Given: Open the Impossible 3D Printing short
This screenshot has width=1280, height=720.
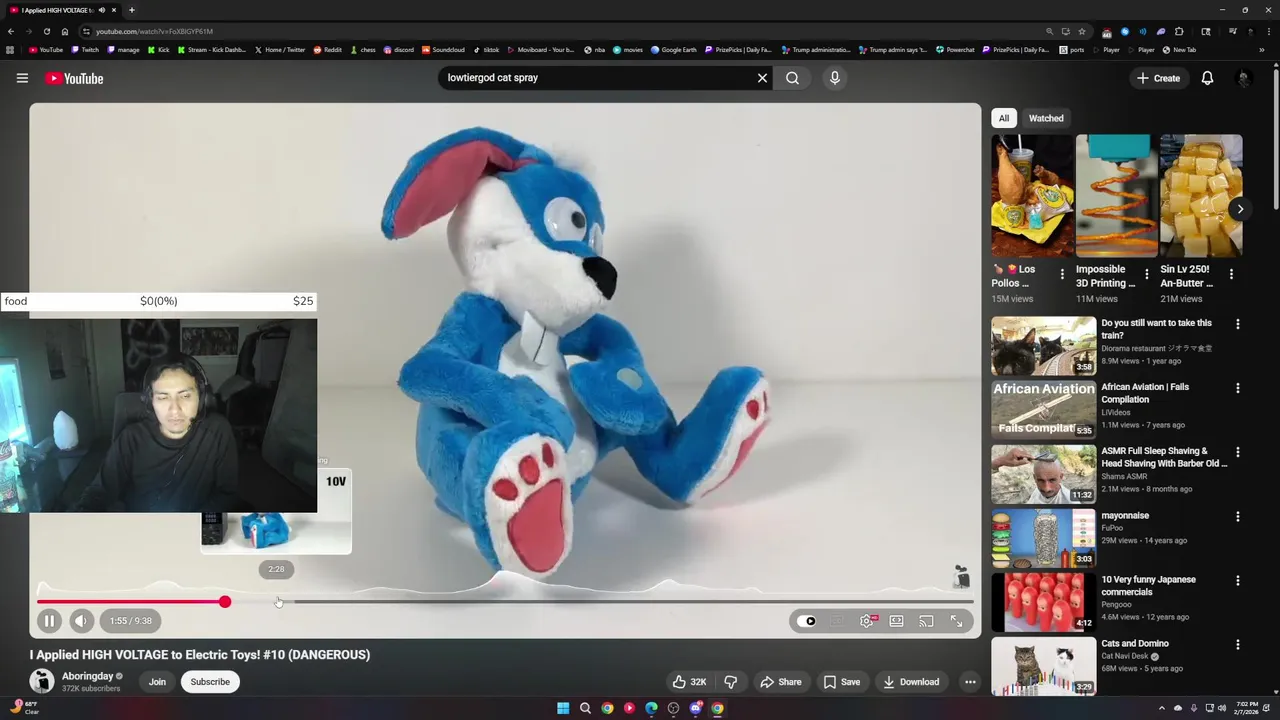Looking at the screenshot, I should (x=1117, y=196).
